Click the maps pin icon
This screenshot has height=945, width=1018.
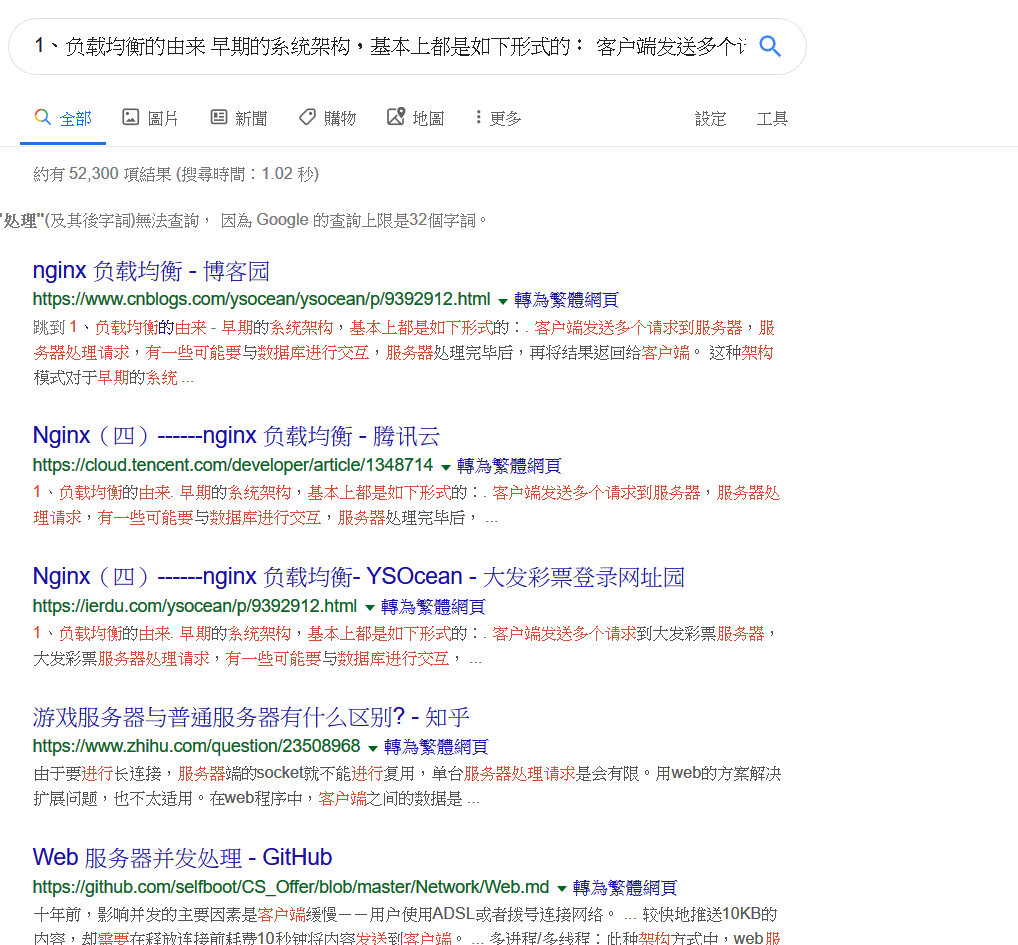coord(396,116)
